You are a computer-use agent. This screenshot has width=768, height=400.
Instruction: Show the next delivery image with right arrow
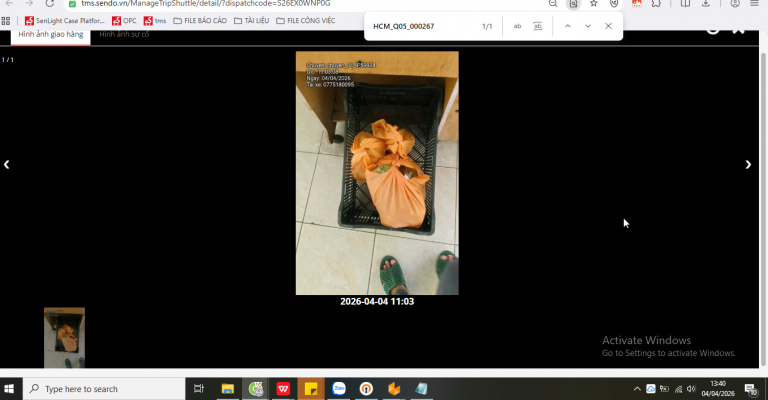coord(748,165)
